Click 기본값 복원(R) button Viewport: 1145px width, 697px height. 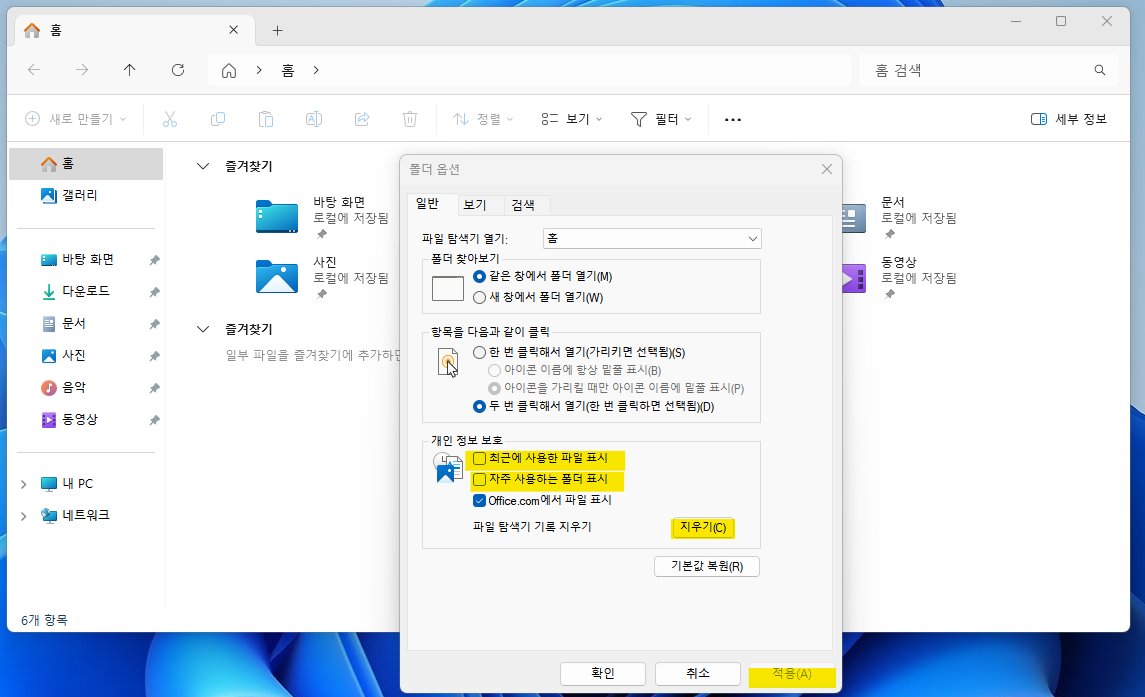[x=707, y=566]
